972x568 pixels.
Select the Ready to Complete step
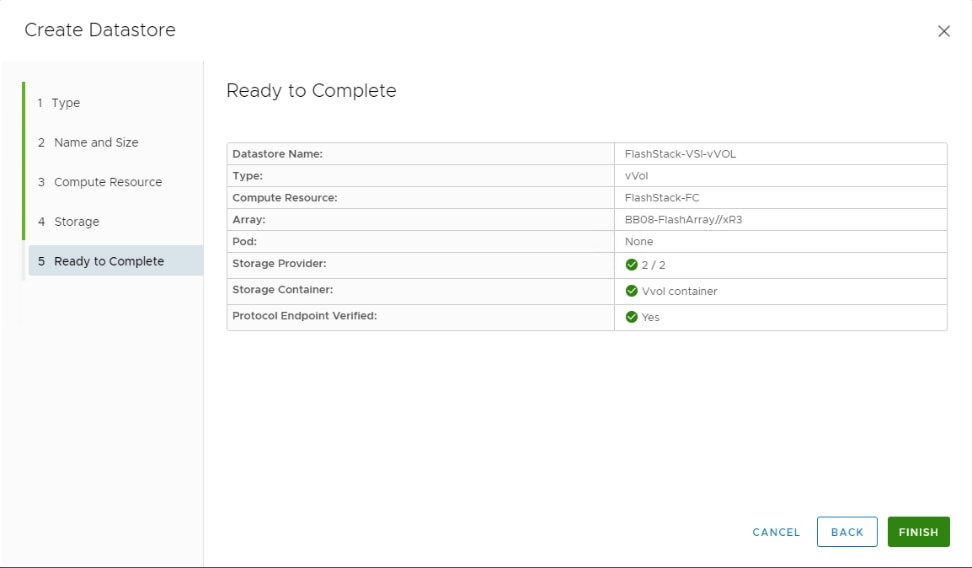click(x=116, y=261)
